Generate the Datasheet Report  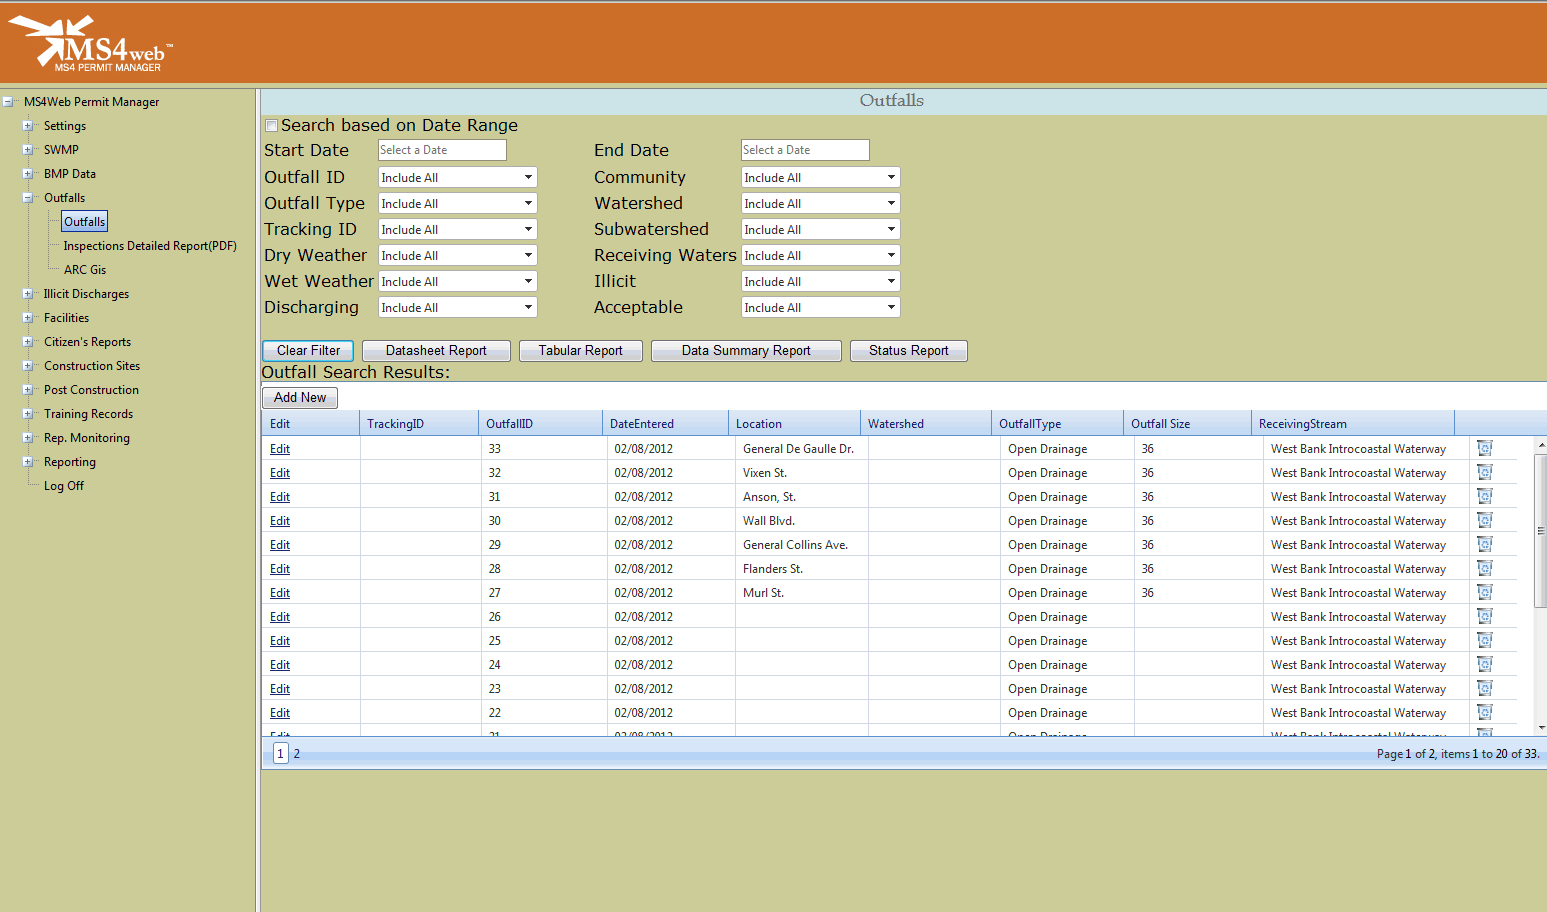tap(436, 351)
